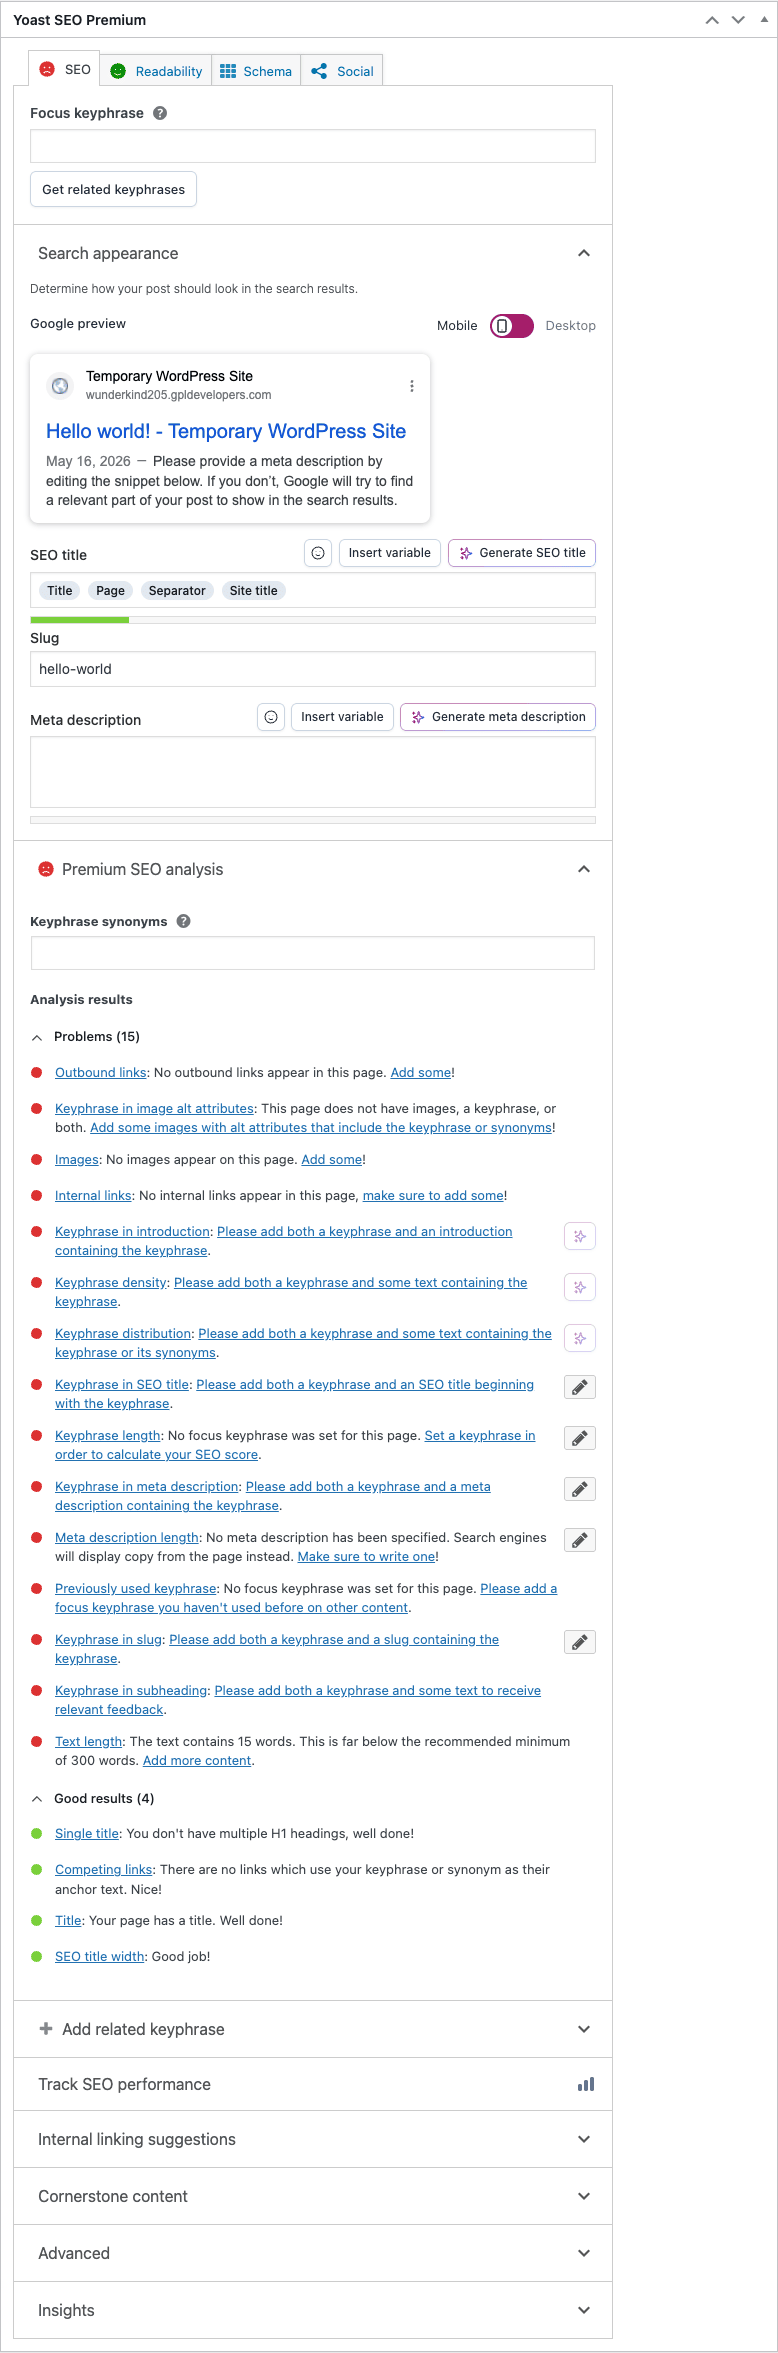This screenshot has width=778, height=2353.
Task: Click the Focus keyphrase input field
Action: (x=313, y=146)
